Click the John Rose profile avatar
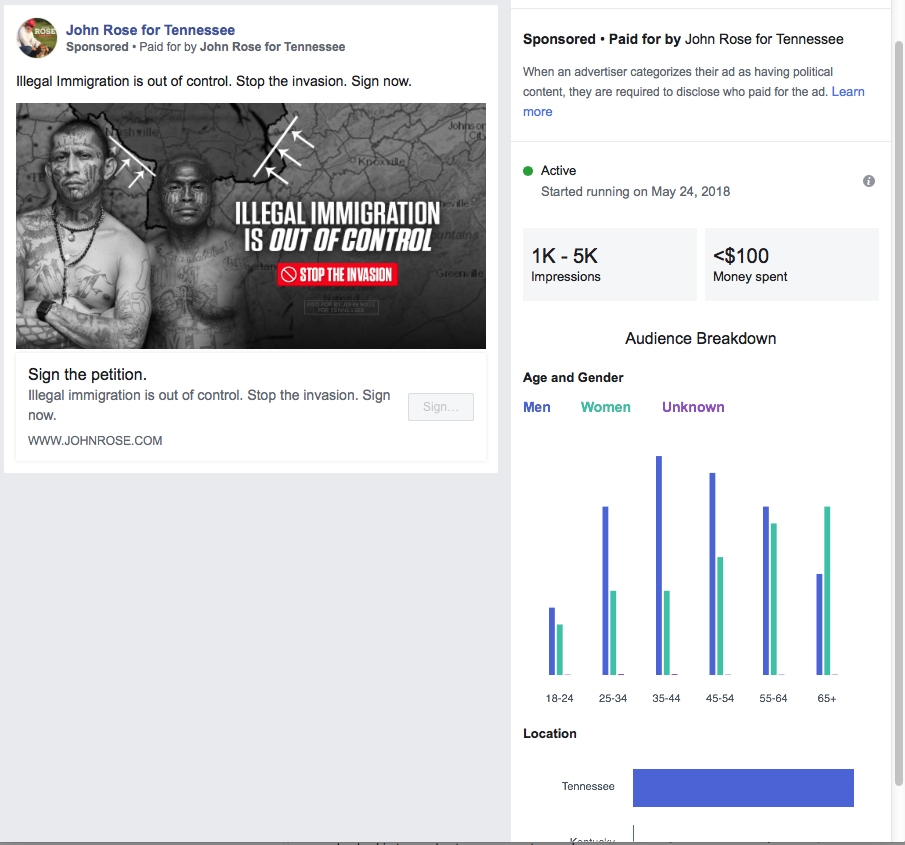The height and width of the screenshot is (845, 905). click(37, 38)
